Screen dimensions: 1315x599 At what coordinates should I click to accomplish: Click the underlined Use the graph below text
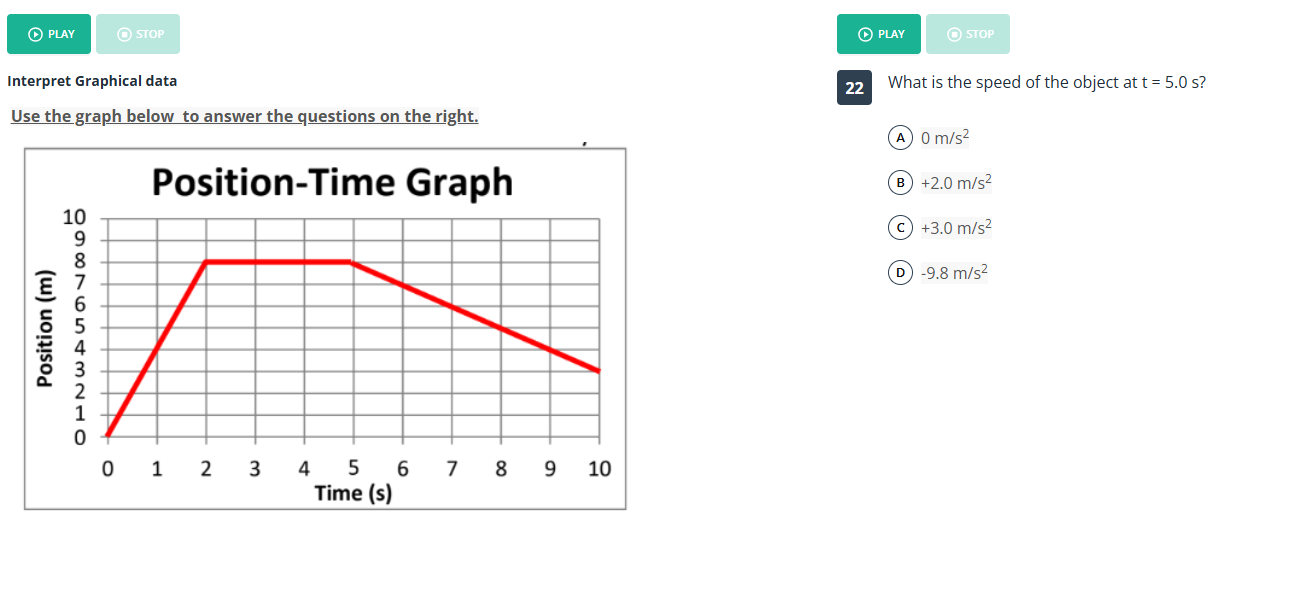(245, 116)
